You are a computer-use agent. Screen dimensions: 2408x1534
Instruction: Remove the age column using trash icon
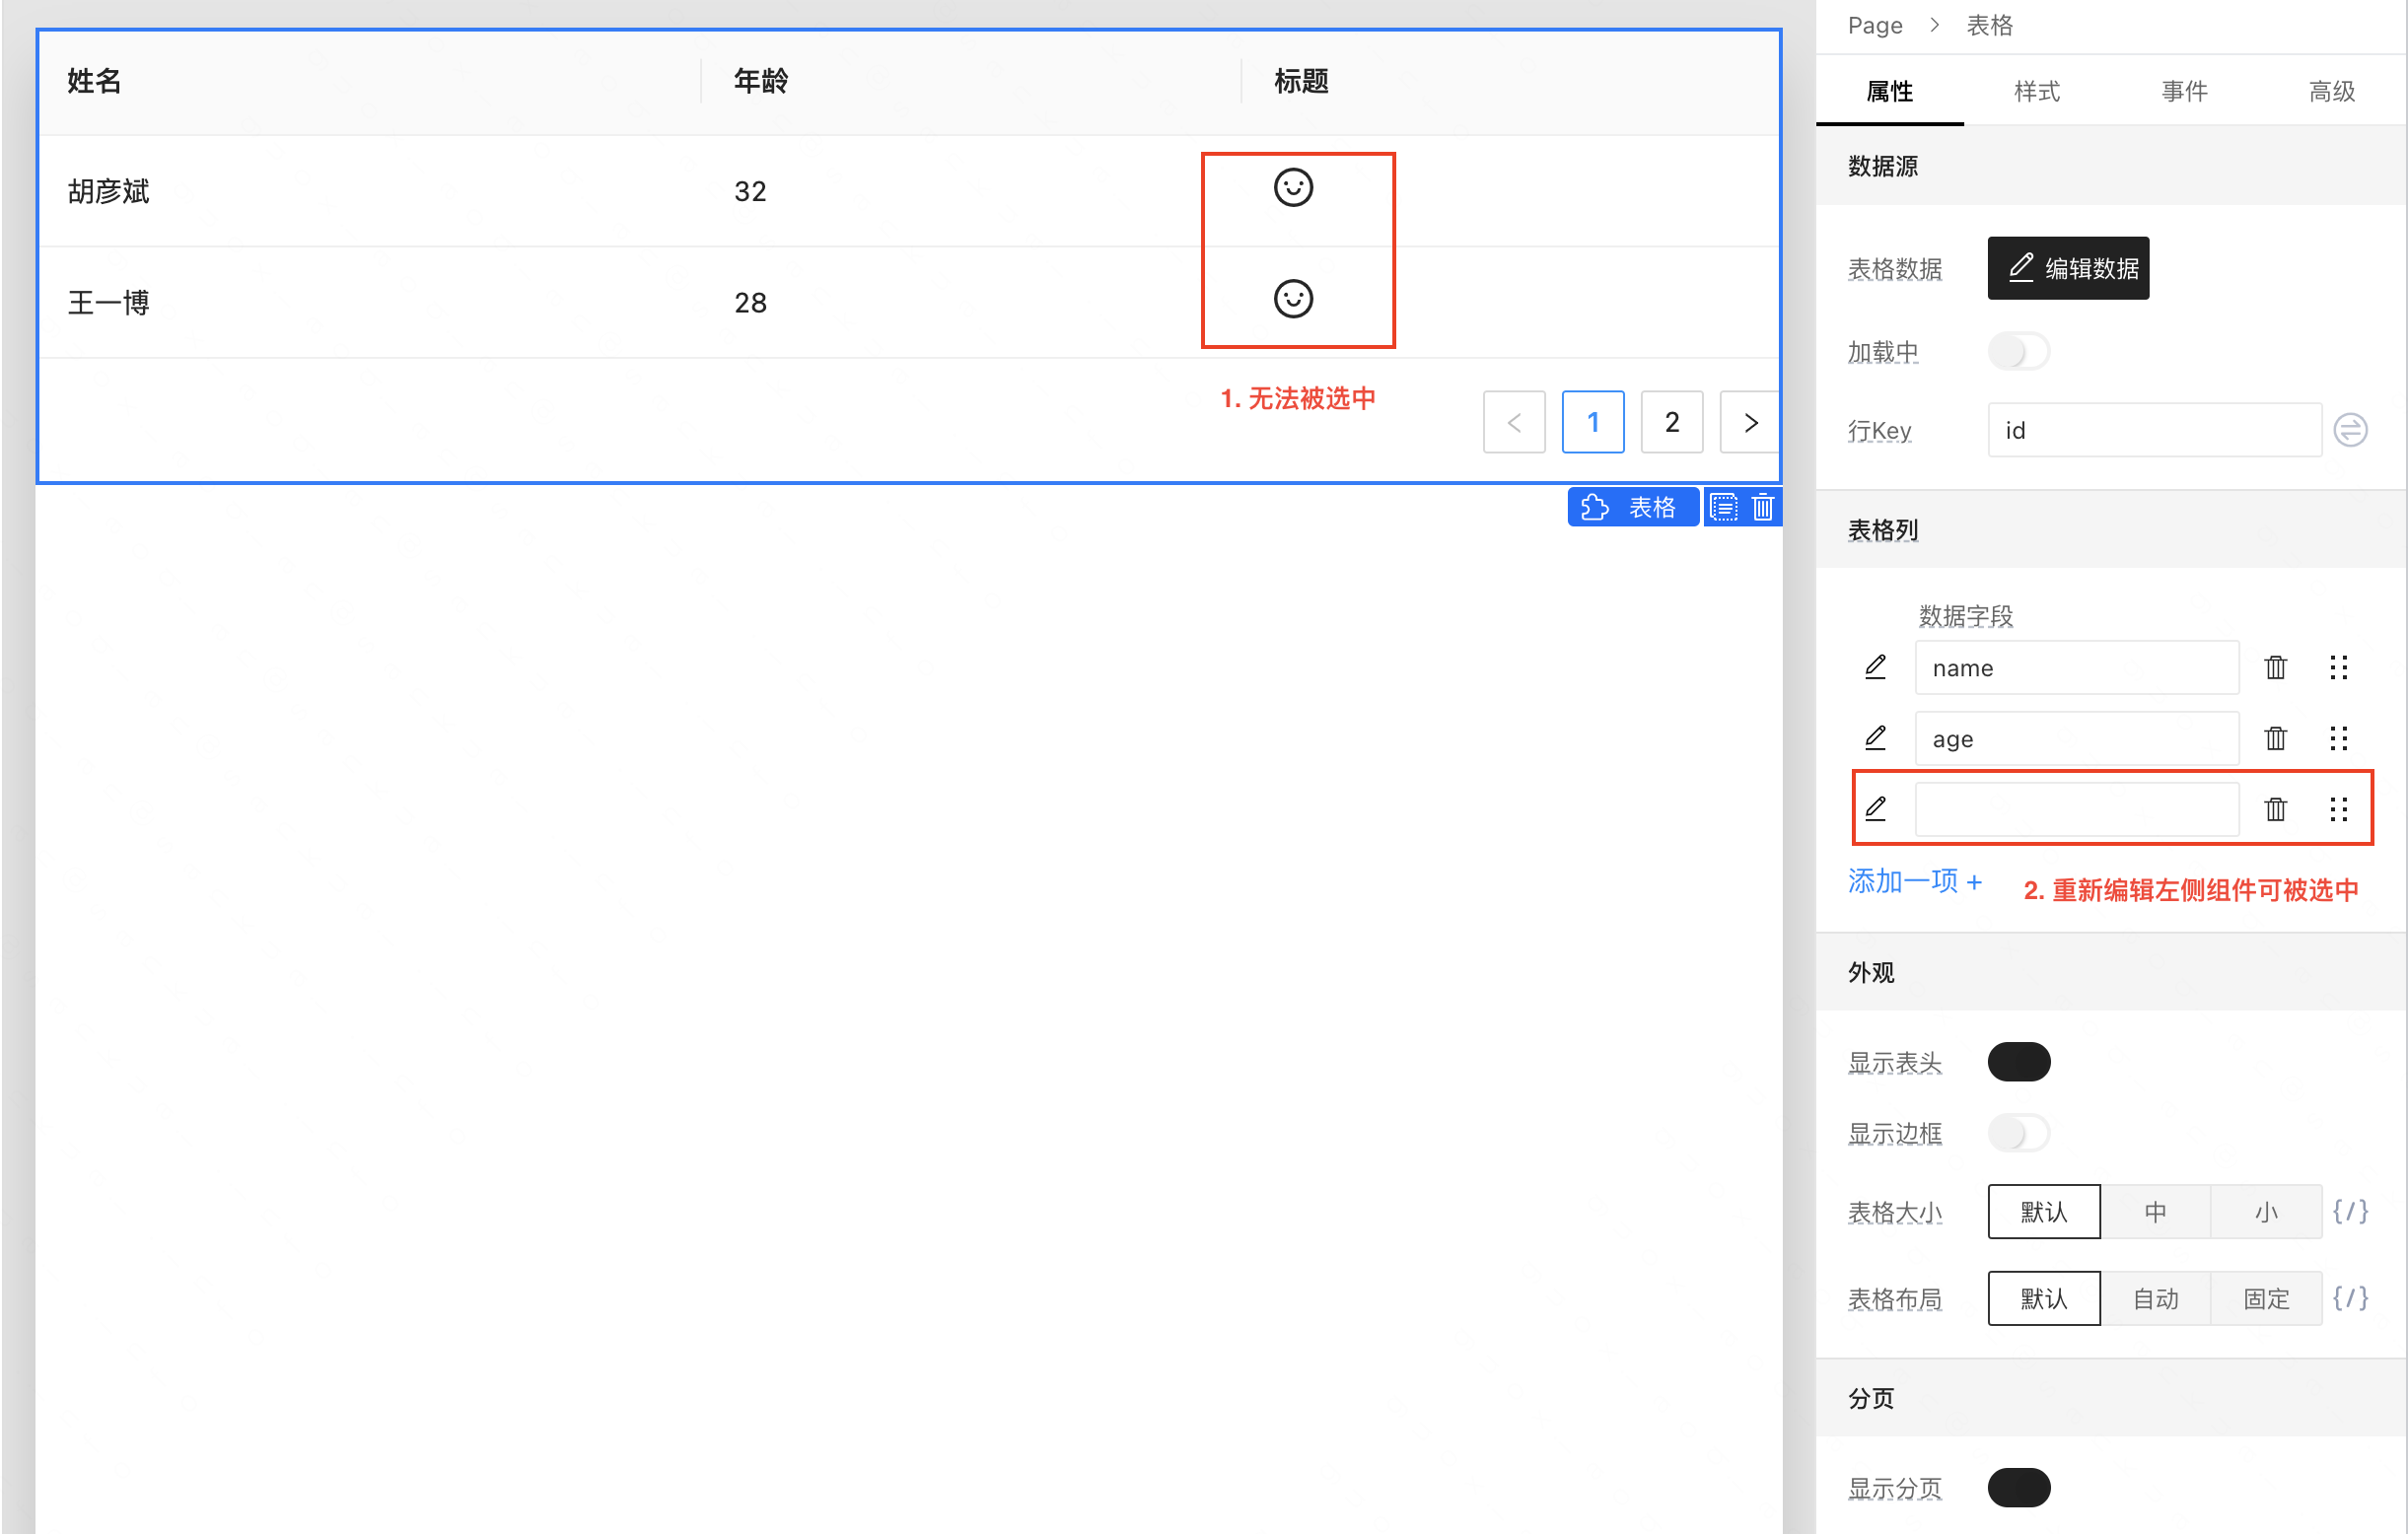[x=2276, y=738]
